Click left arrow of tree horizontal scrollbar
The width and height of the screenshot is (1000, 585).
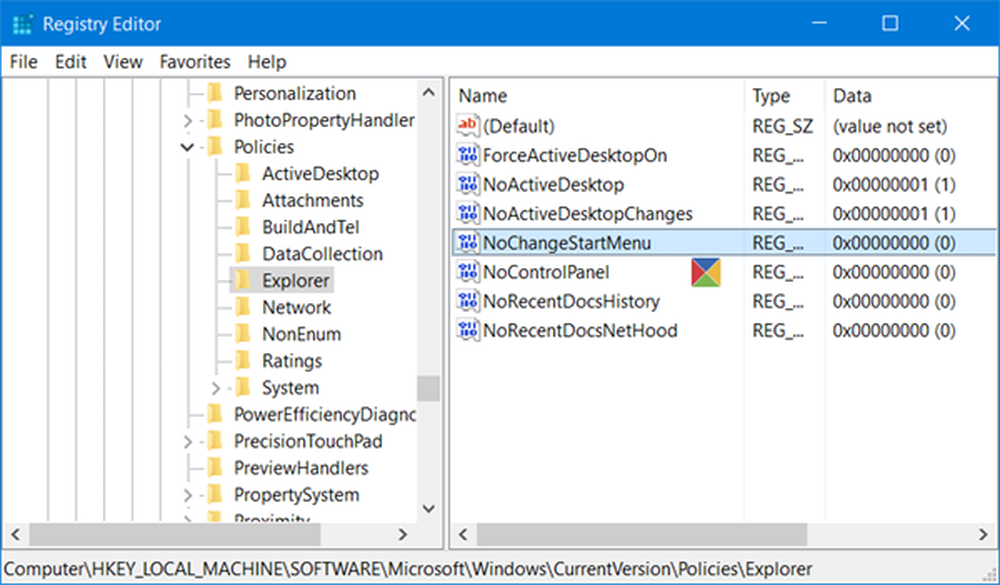pyautogui.click(x=15, y=534)
